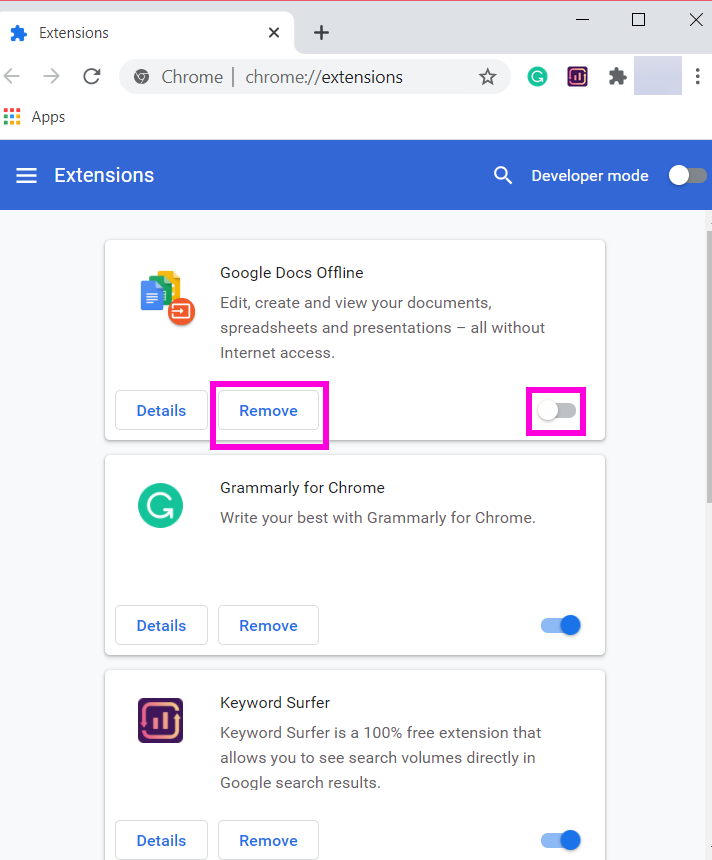This screenshot has width=712, height=860.
Task: Disable the Keyword Surfer extension
Action: [561, 840]
